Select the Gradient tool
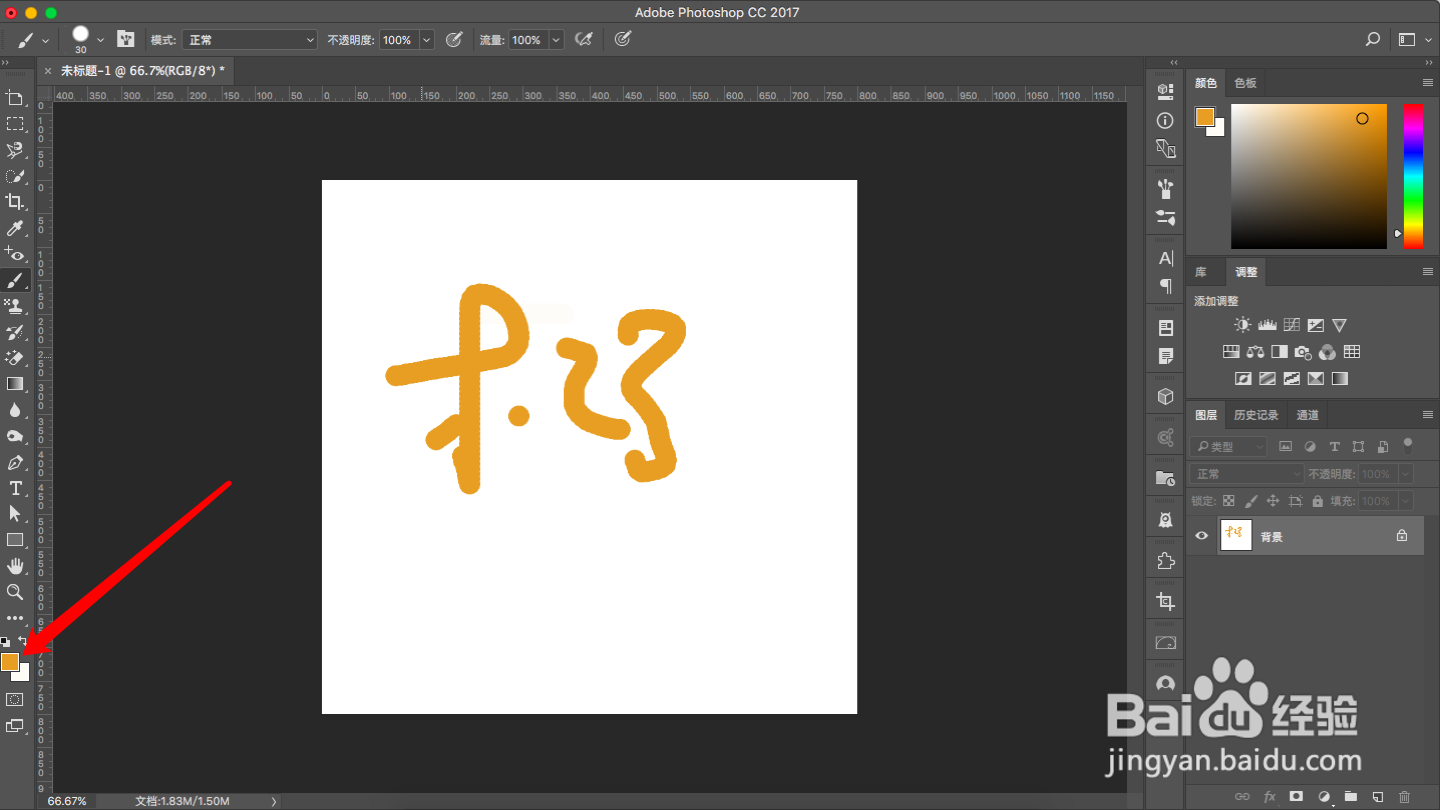Viewport: 1440px width, 810px height. (x=15, y=384)
